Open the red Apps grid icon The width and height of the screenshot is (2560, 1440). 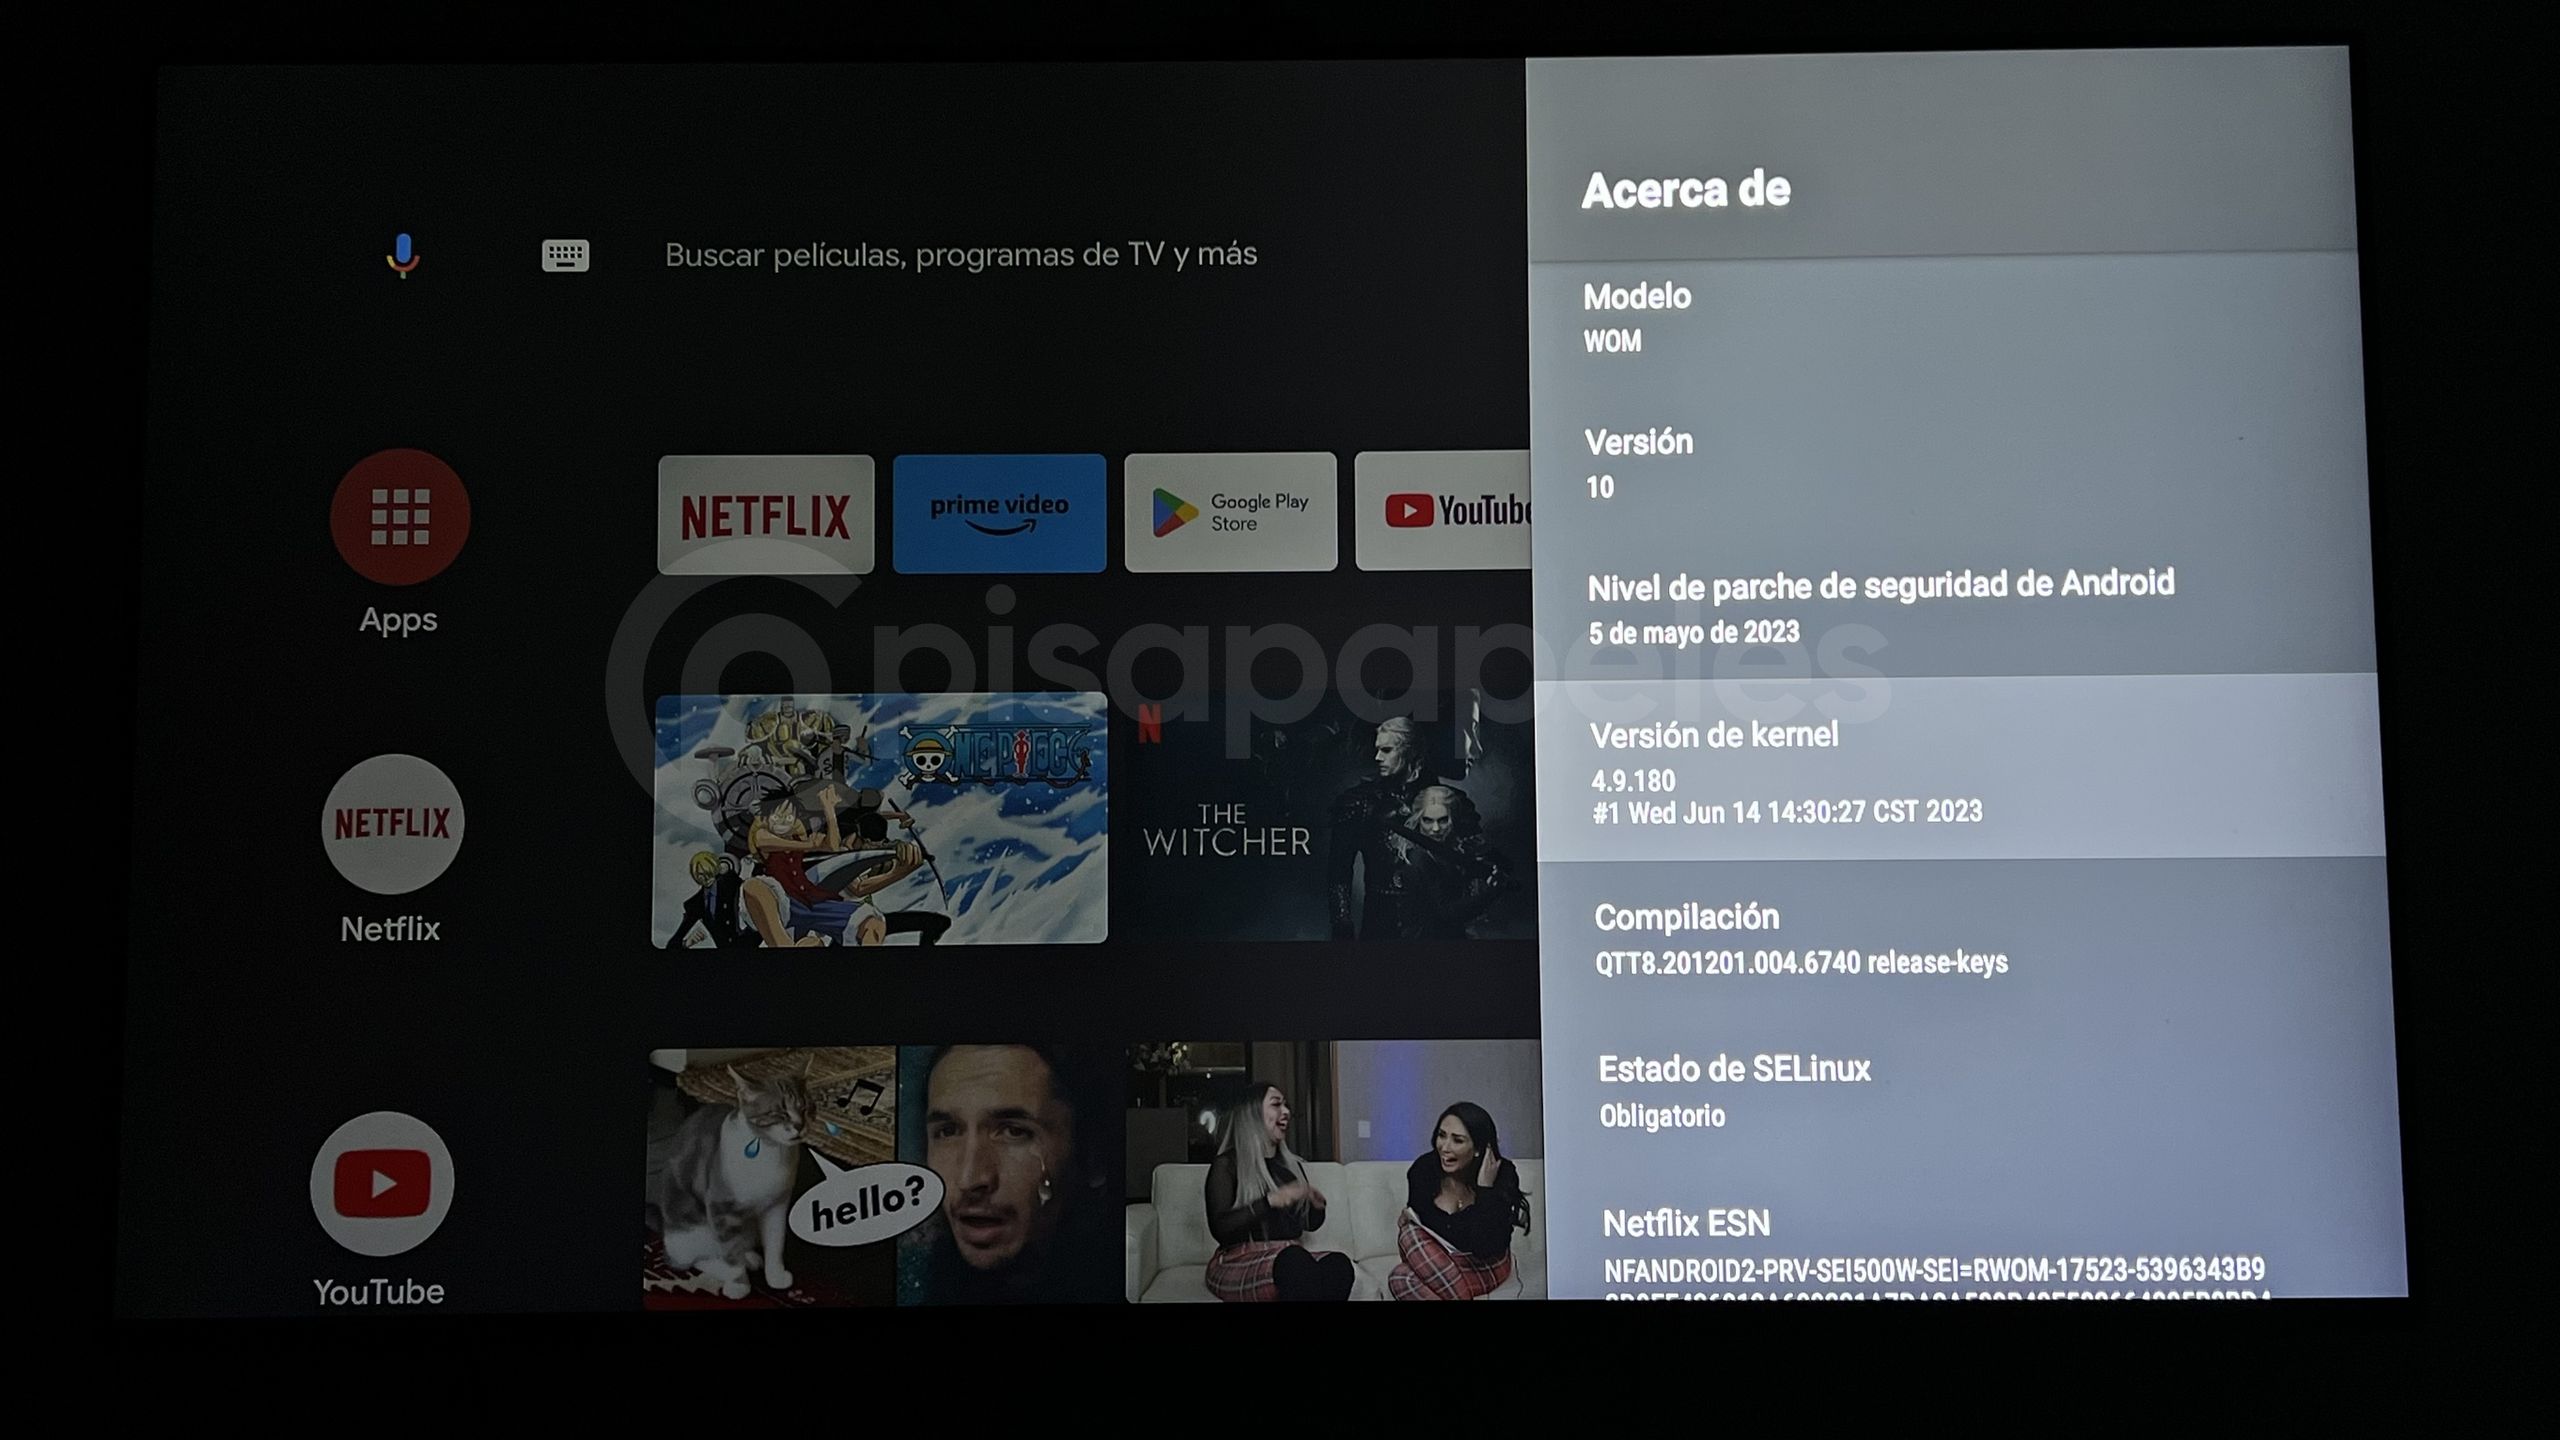[x=400, y=517]
